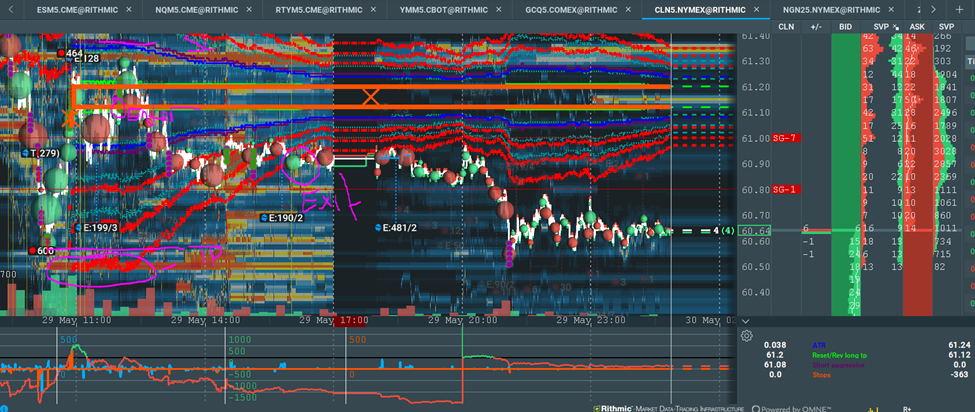The height and width of the screenshot is (412, 975).
Task: Click the ATR indicator label
Action: click(x=818, y=345)
